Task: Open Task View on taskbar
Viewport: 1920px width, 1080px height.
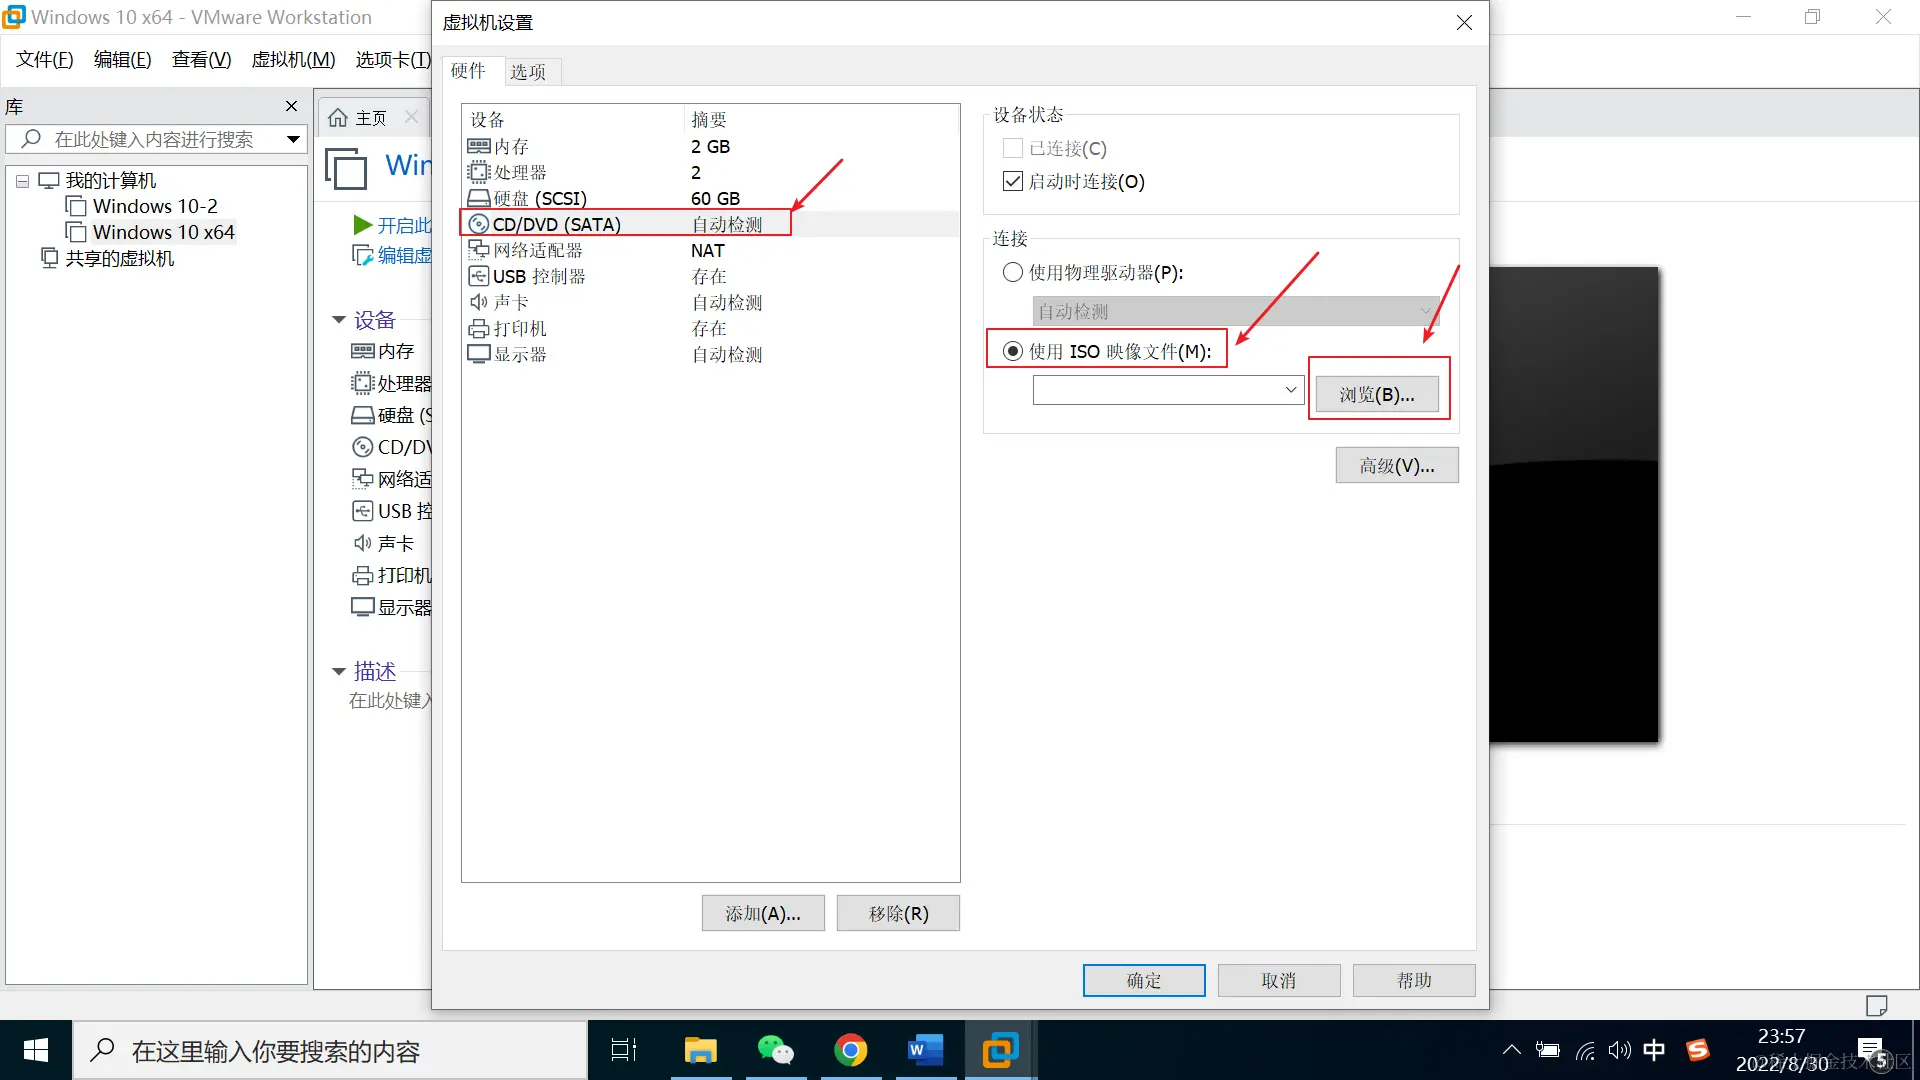Action: [624, 1050]
